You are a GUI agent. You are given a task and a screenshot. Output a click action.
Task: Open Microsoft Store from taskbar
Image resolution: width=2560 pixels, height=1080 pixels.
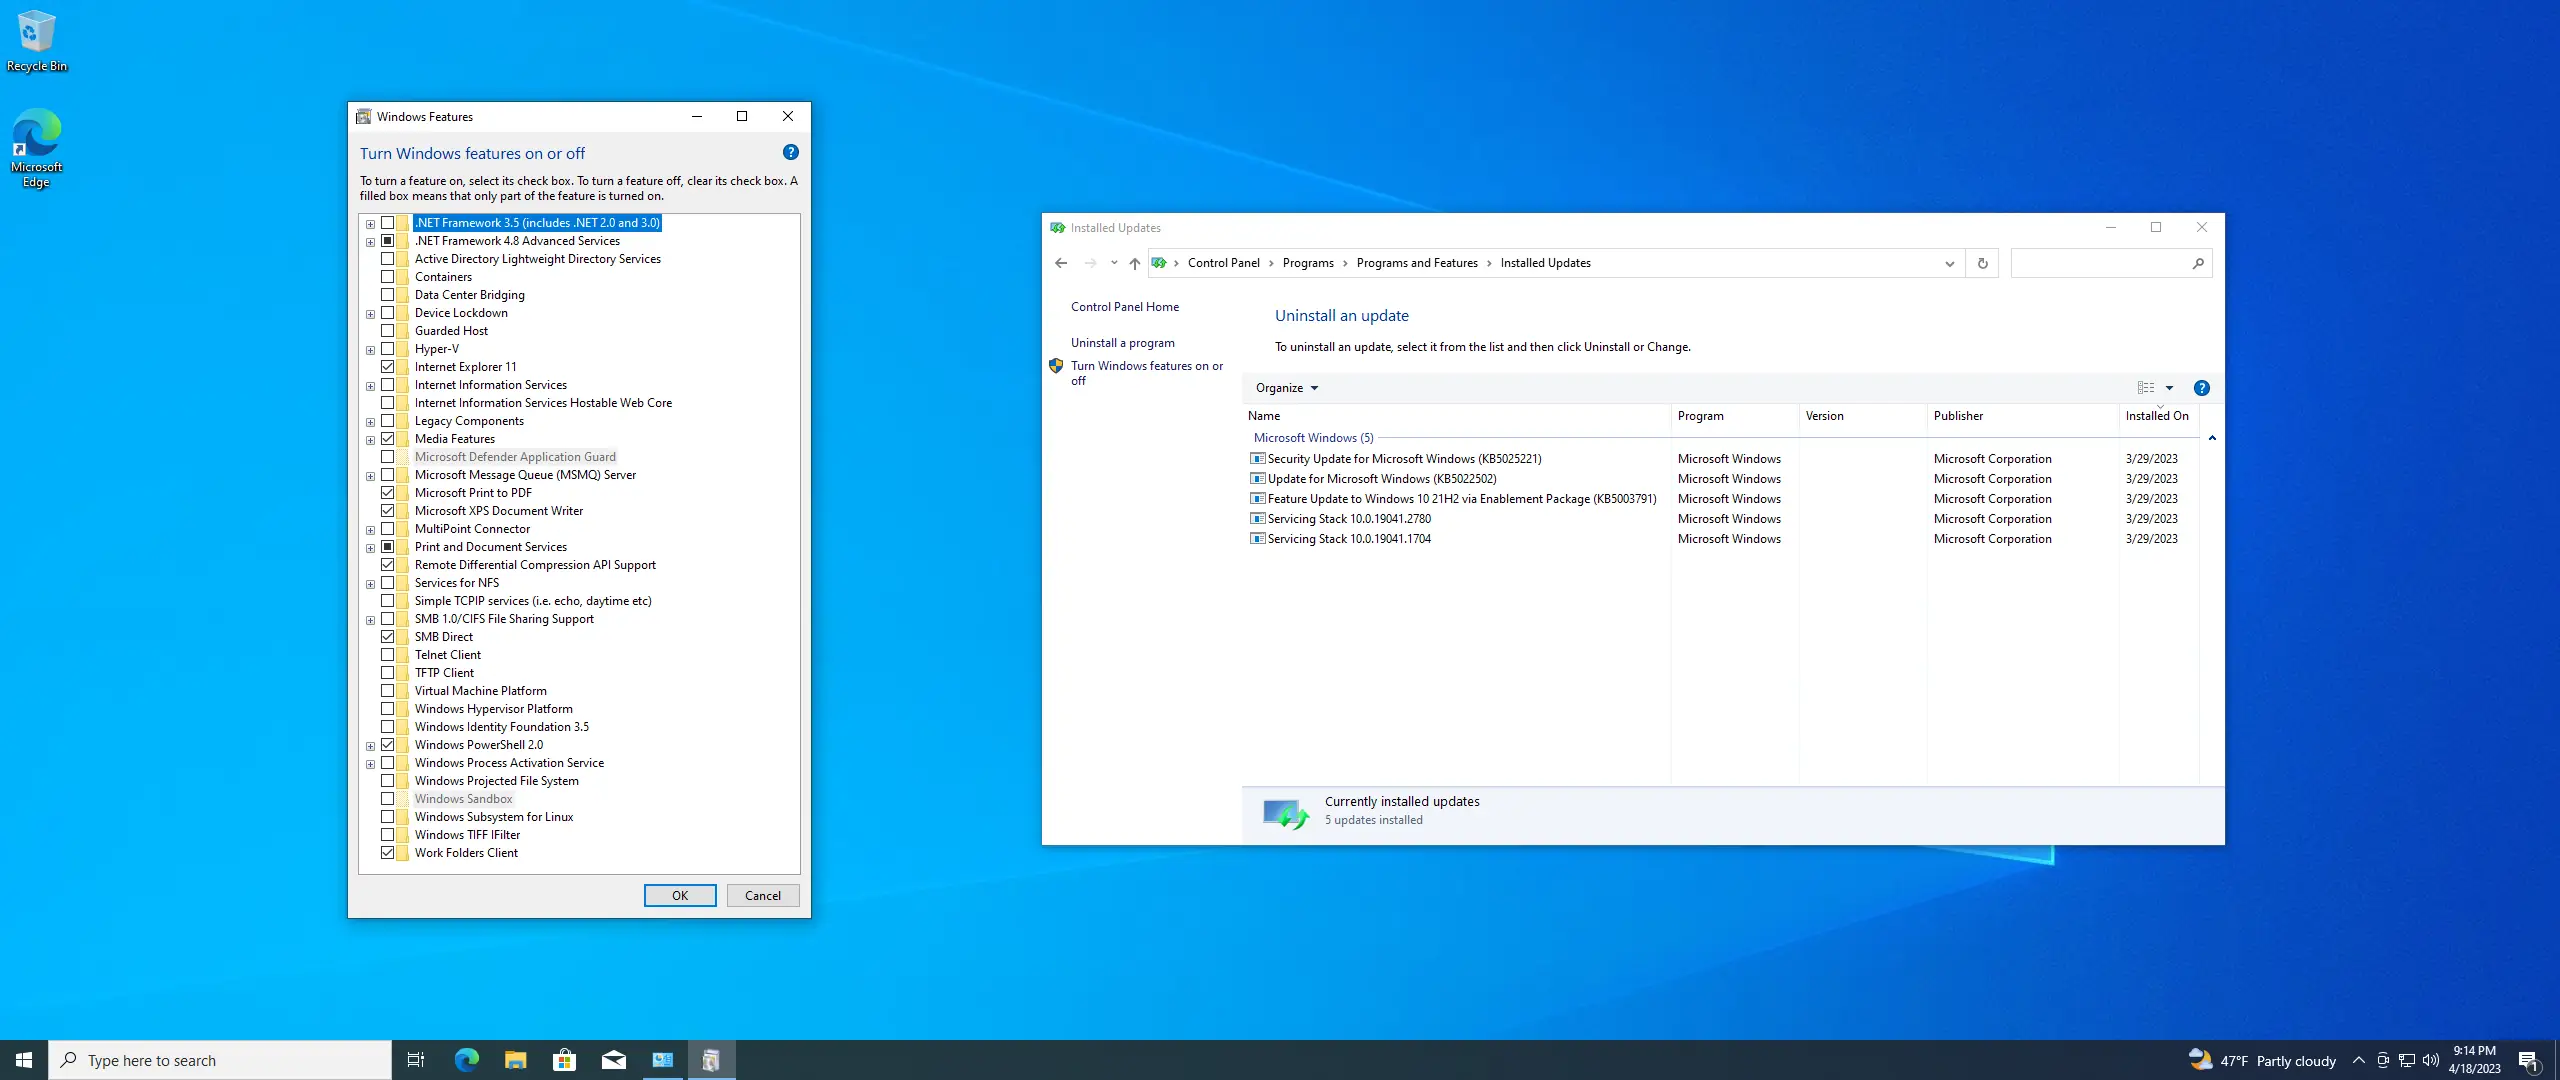coord(564,1060)
